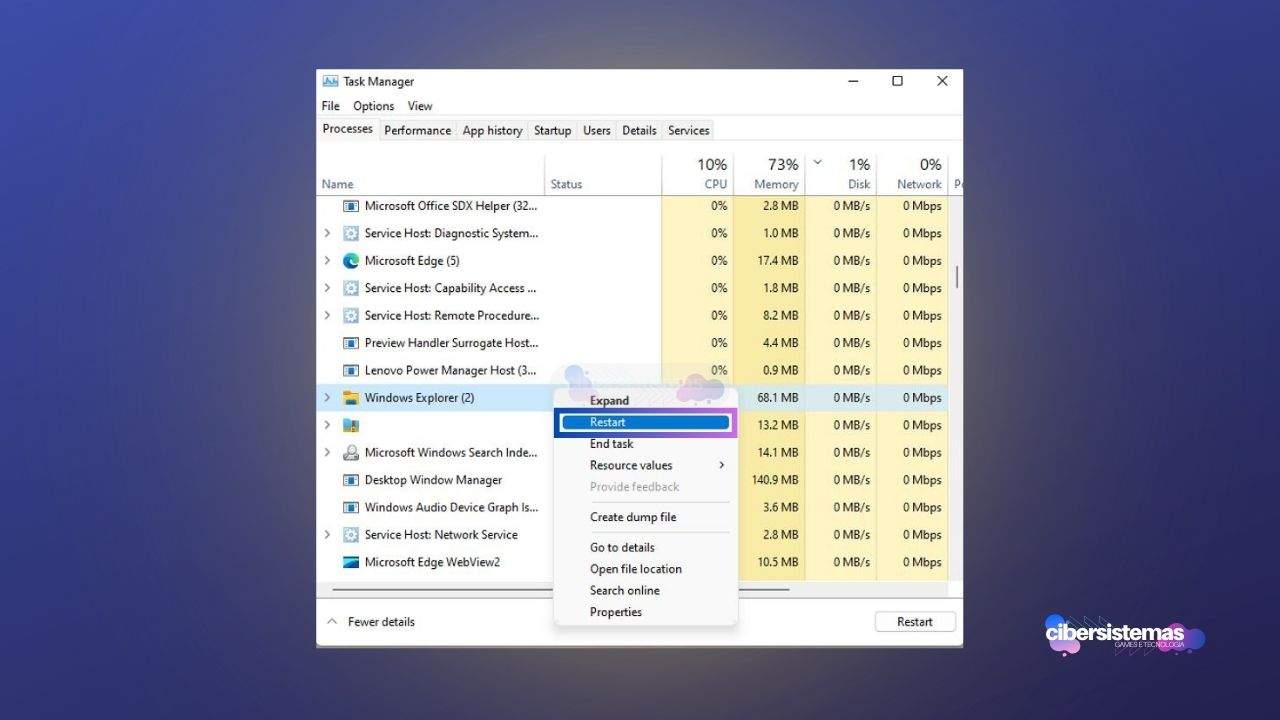Select Microsoft Edge WebView2 process name
1280x720 pixels.
(432, 562)
